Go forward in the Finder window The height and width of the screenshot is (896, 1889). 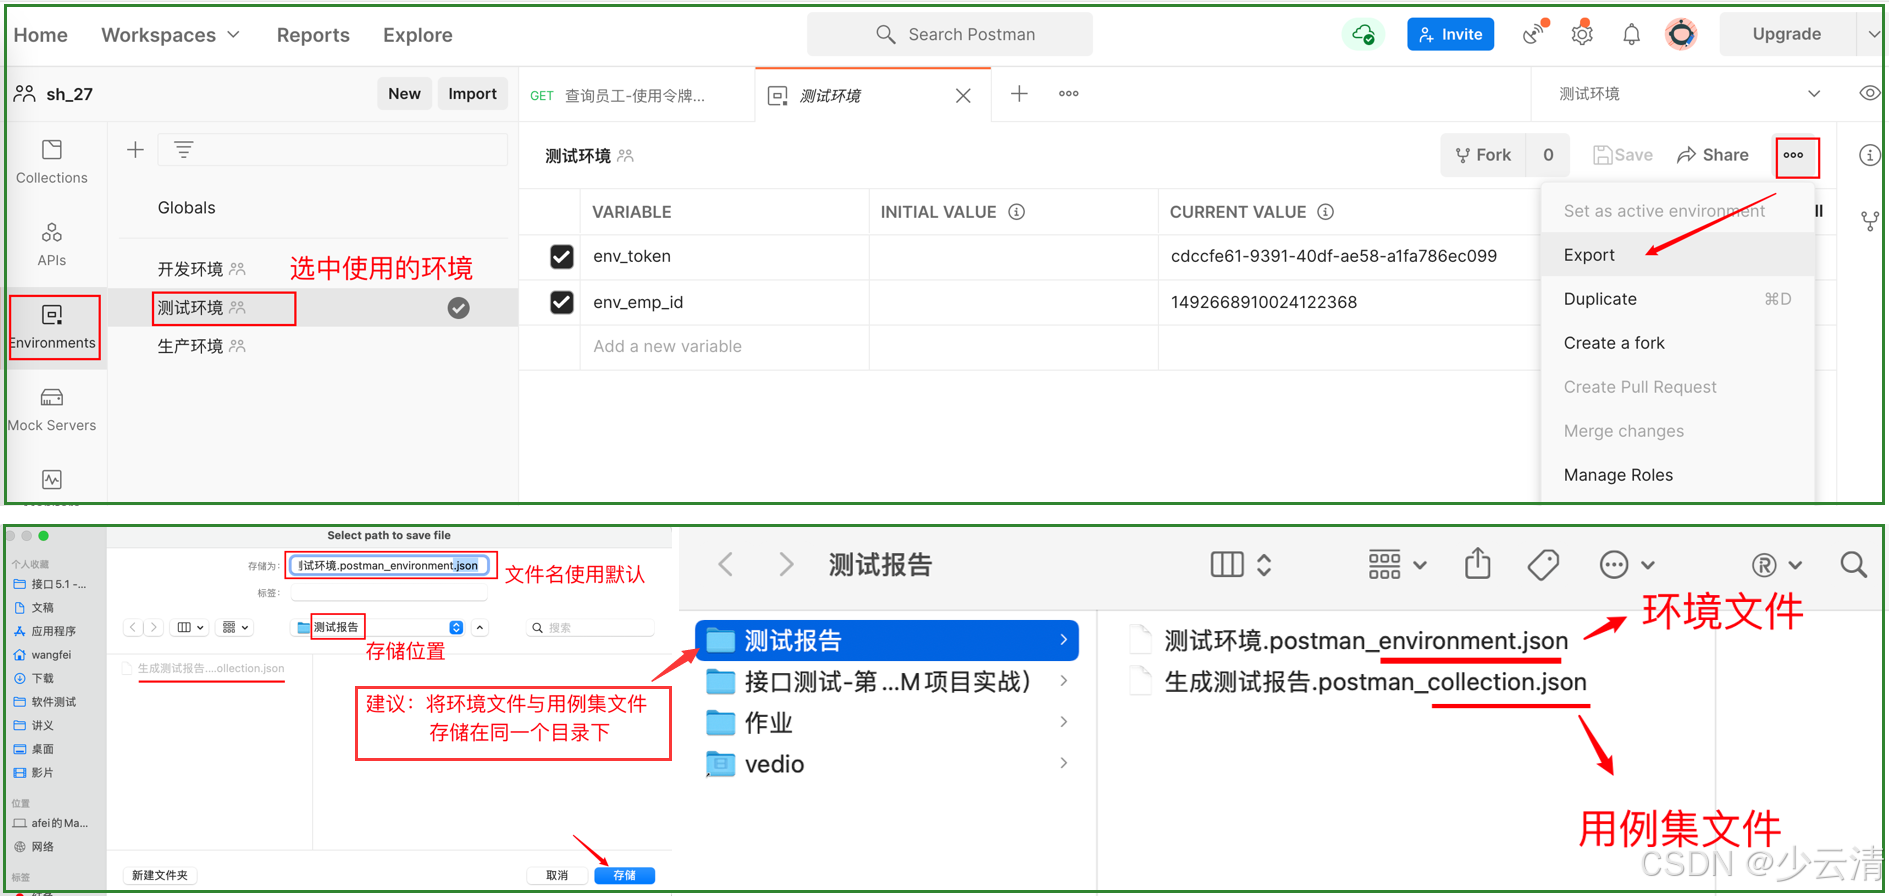click(786, 565)
